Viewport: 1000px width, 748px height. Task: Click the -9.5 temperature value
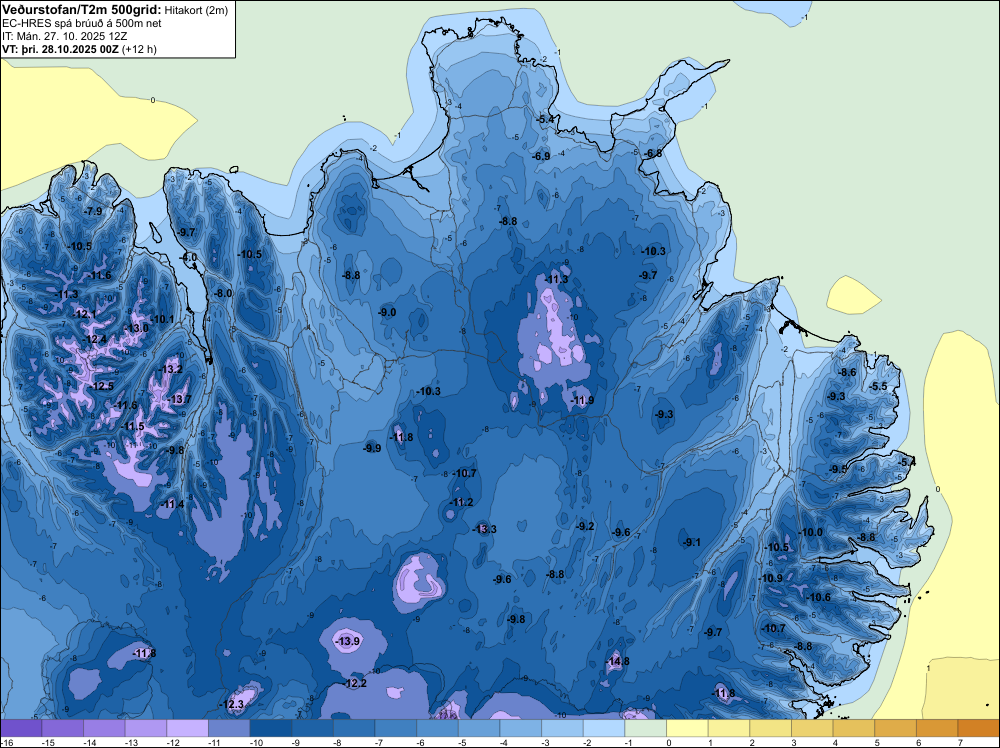tap(839, 469)
